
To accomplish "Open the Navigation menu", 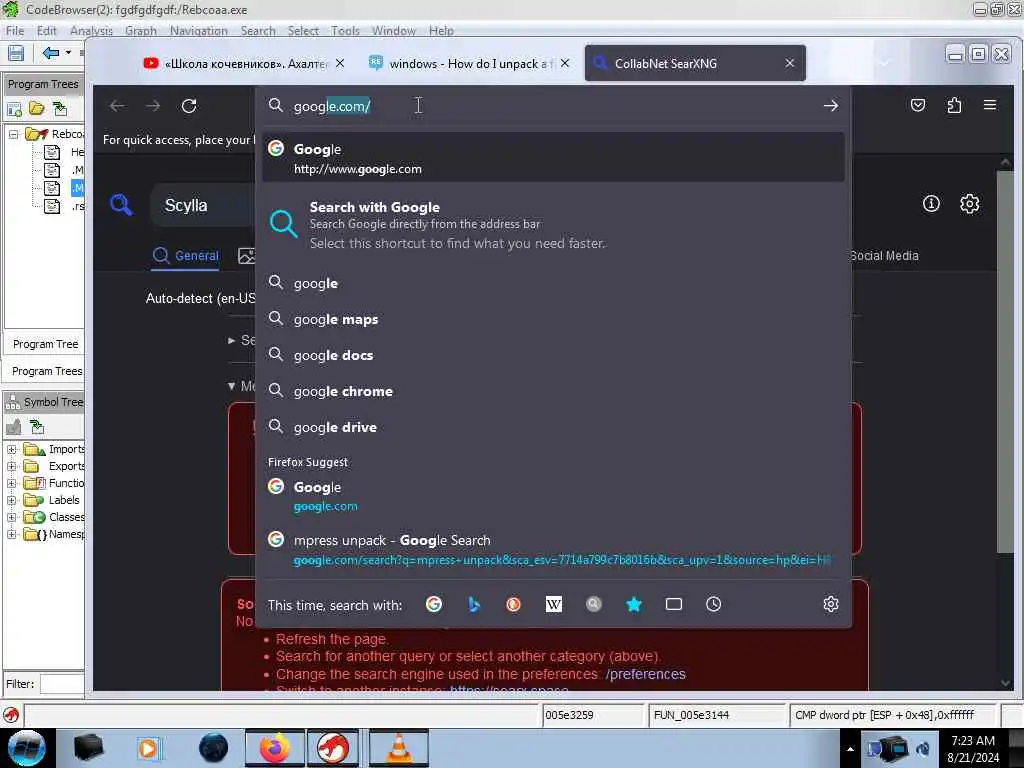I will [199, 31].
